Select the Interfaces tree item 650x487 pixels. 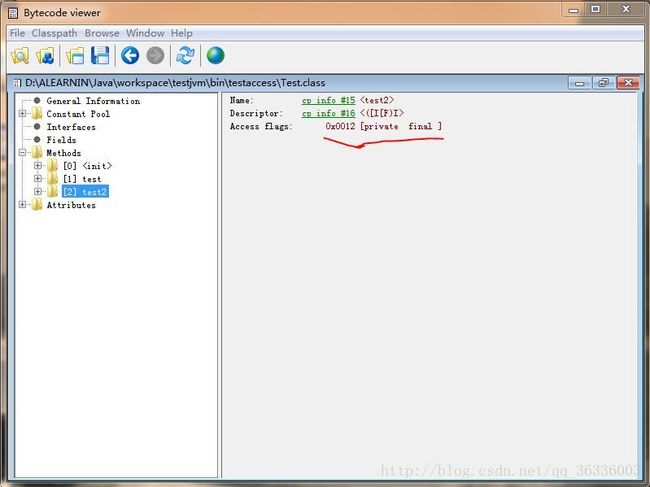(71, 127)
